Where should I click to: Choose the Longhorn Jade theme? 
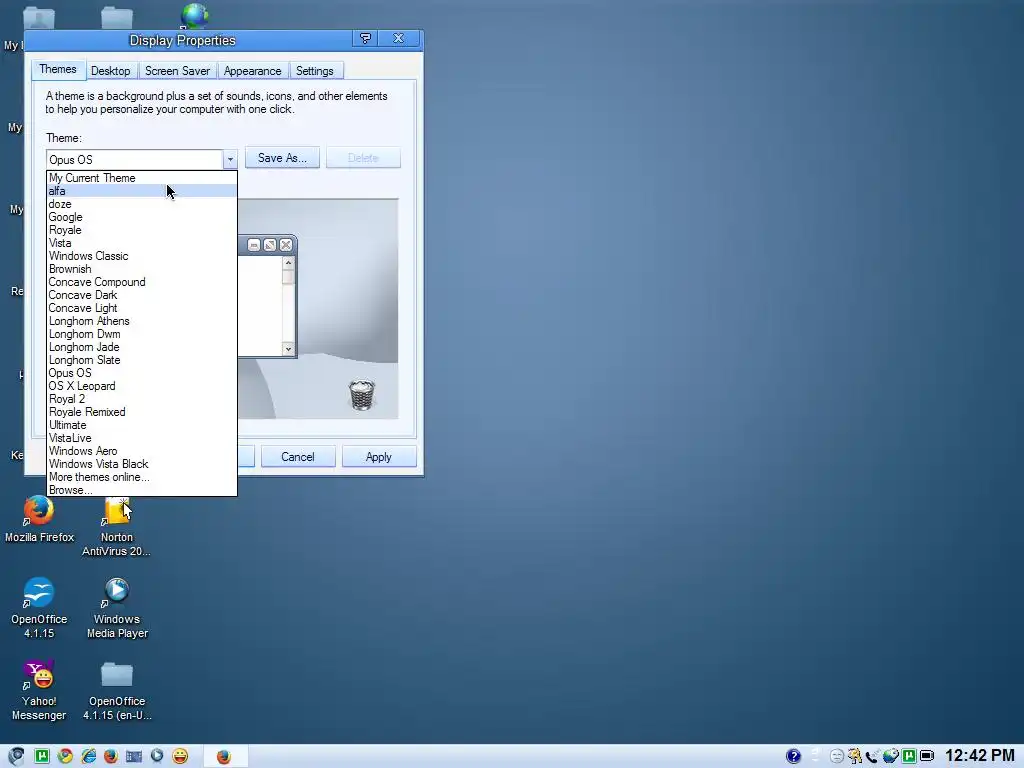pos(142,347)
